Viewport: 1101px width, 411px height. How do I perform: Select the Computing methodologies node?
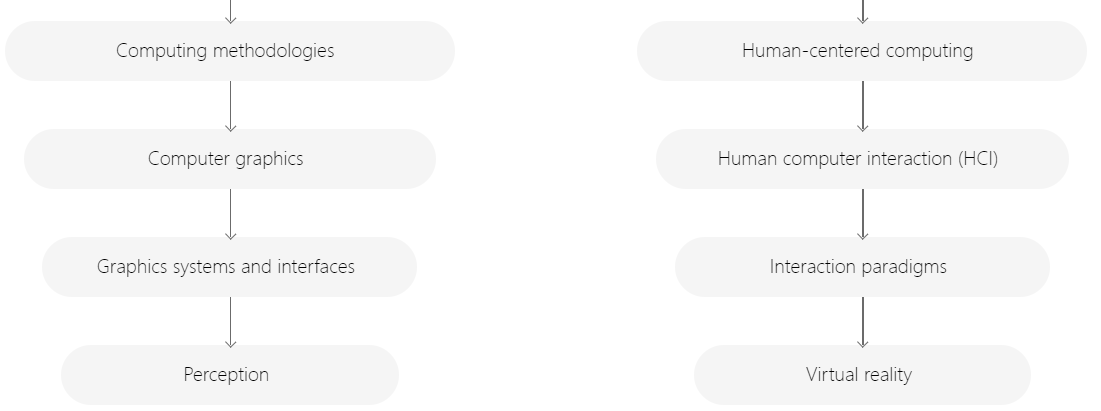click(230, 51)
